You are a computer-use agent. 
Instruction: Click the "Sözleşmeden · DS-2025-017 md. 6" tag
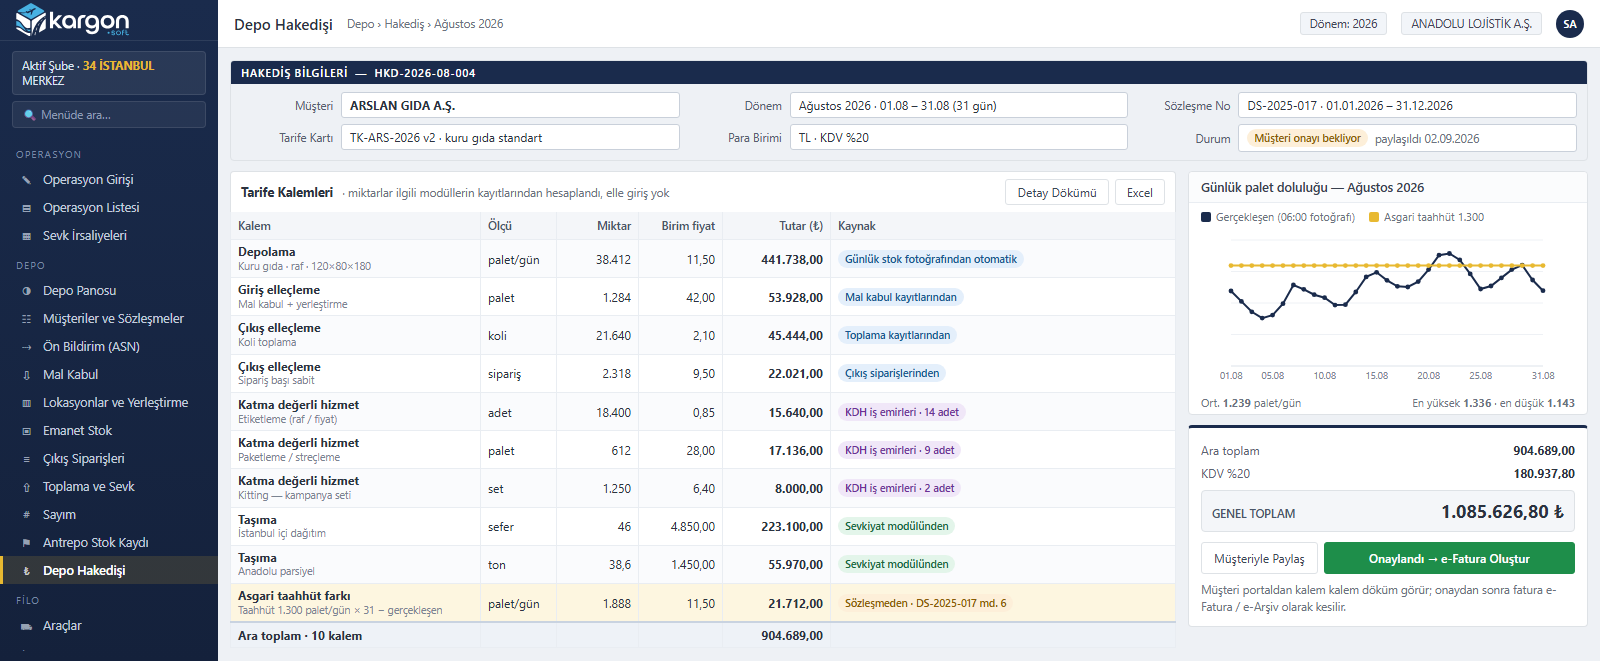coord(926,603)
